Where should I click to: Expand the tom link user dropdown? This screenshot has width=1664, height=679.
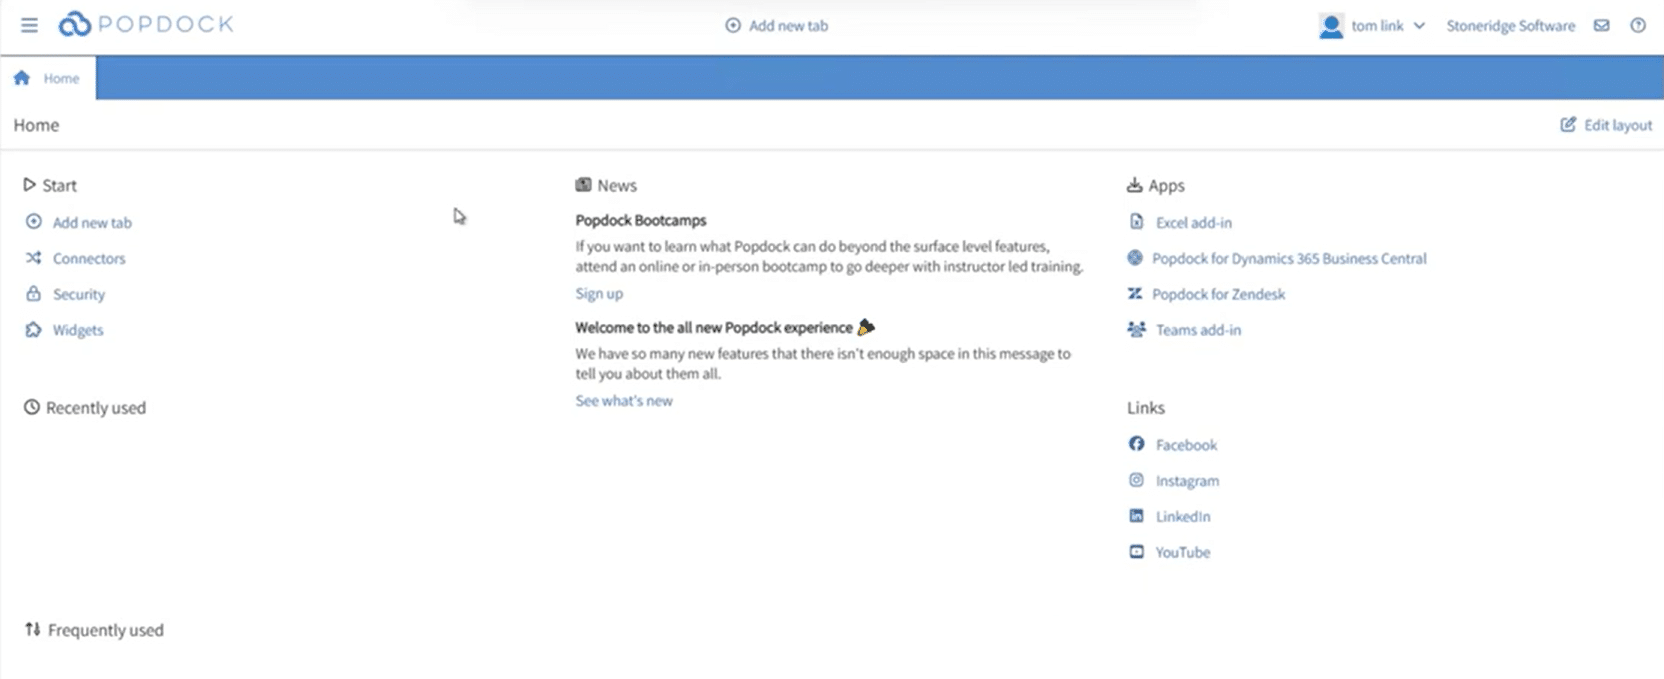1418,26
